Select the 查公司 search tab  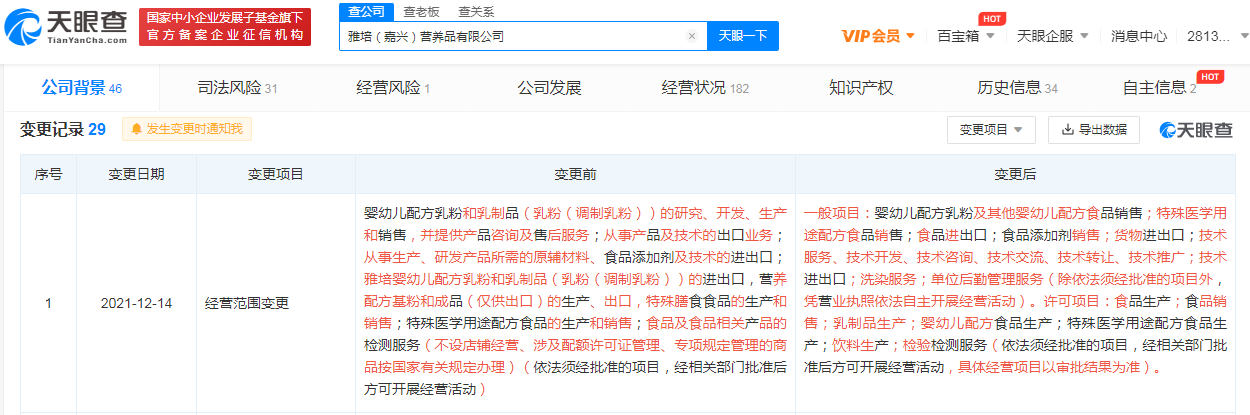pos(365,11)
